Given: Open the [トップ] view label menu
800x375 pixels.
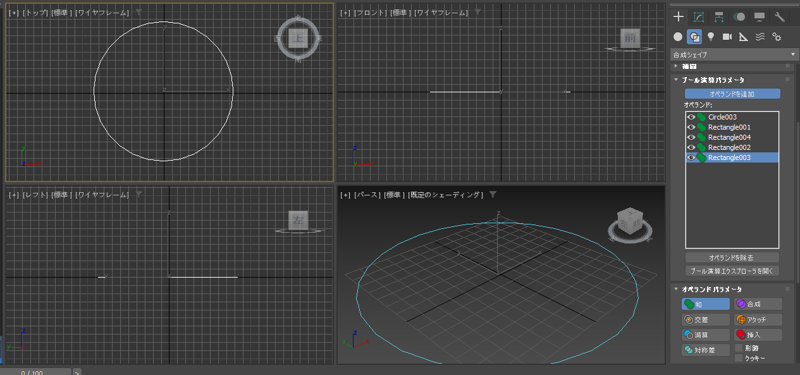Looking at the screenshot, I should [x=35, y=12].
